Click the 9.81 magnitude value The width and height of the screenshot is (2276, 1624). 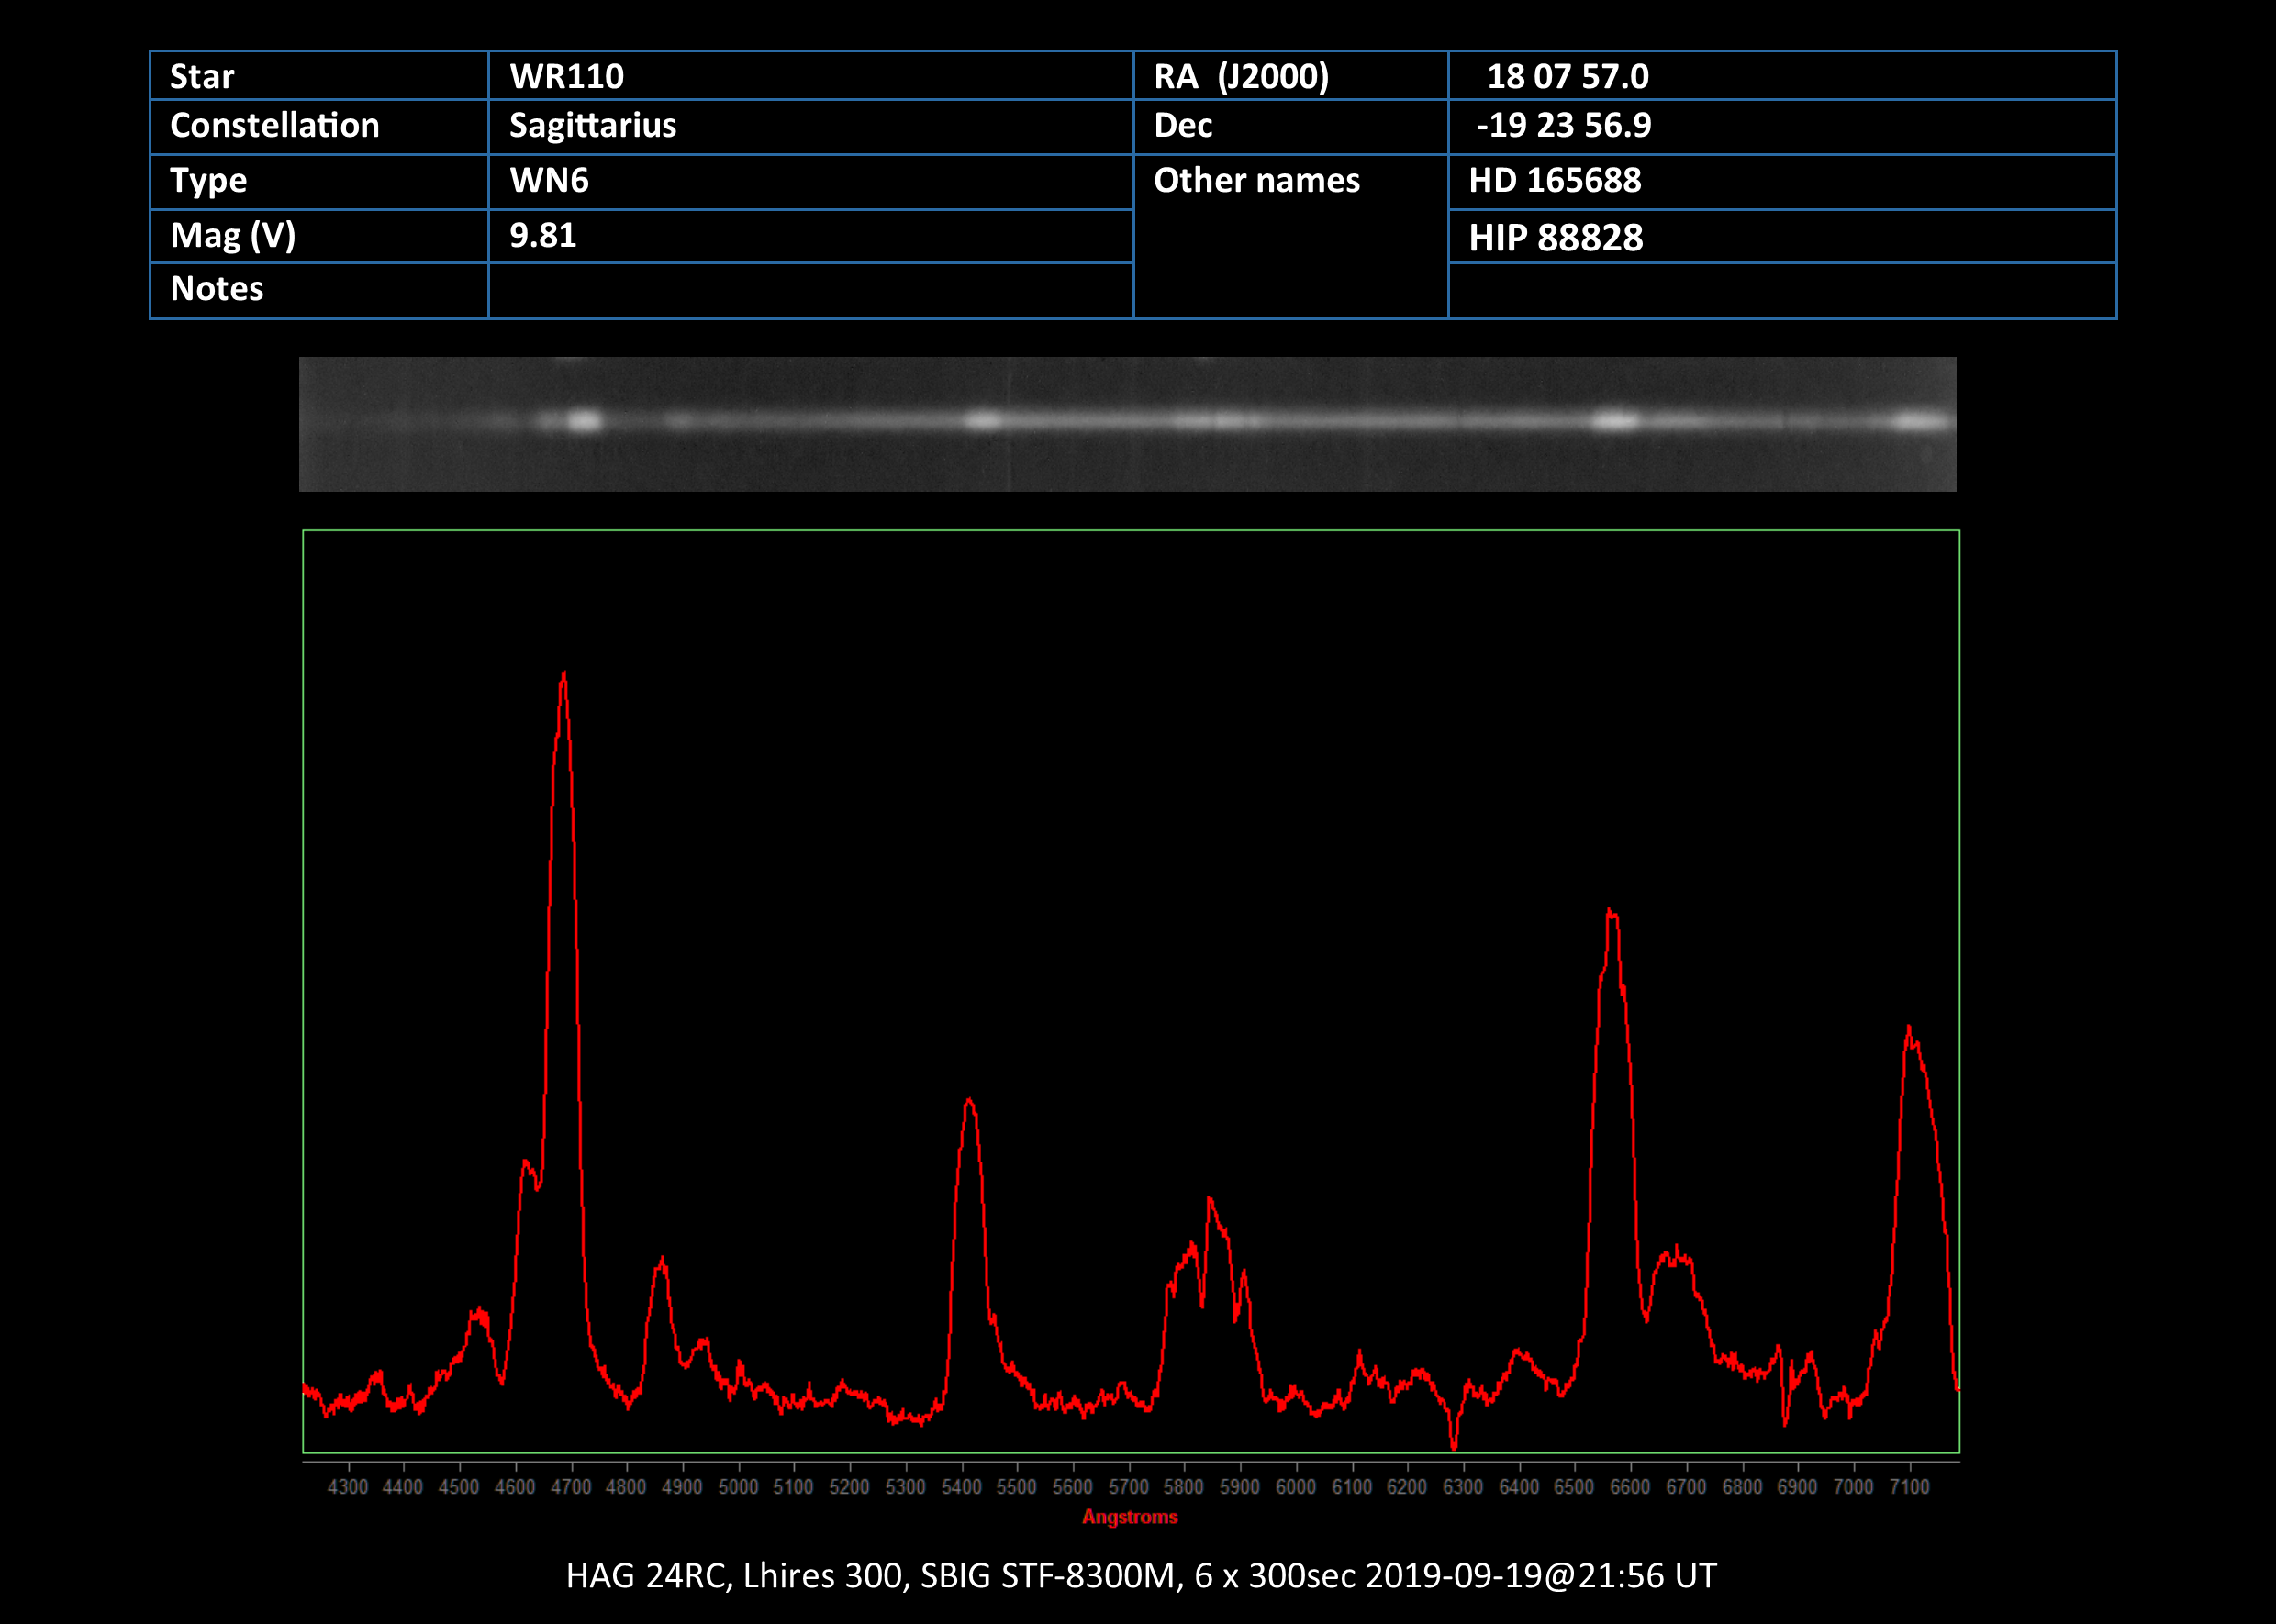coord(543,235)
